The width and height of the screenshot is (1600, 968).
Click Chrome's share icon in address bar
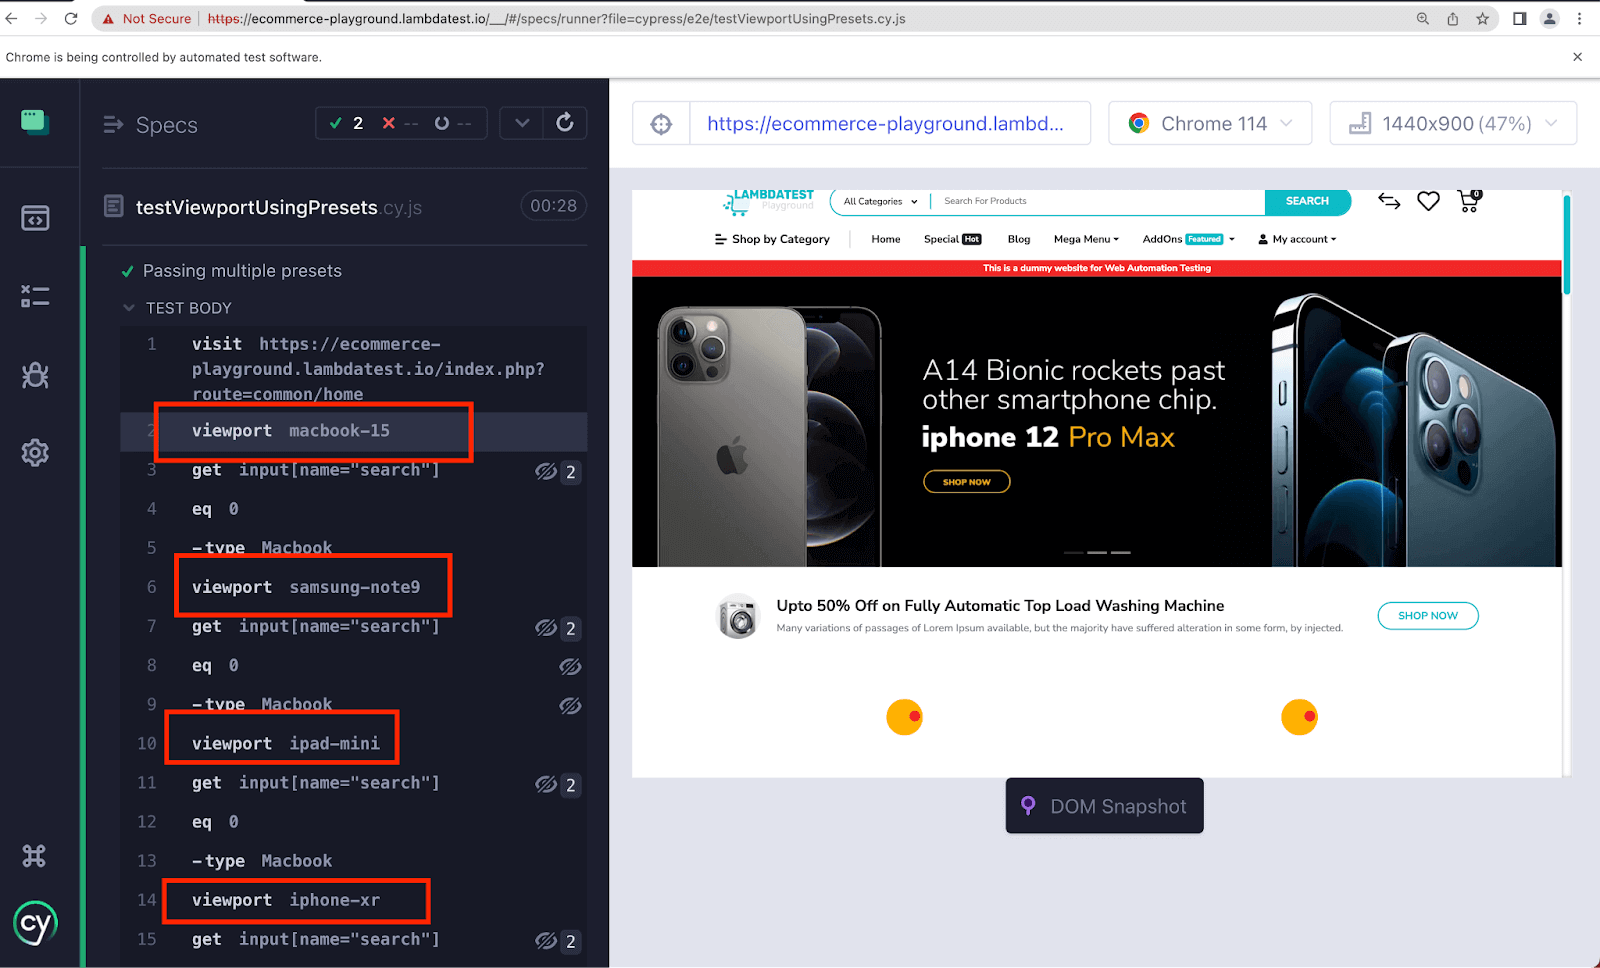point(1452,18)
